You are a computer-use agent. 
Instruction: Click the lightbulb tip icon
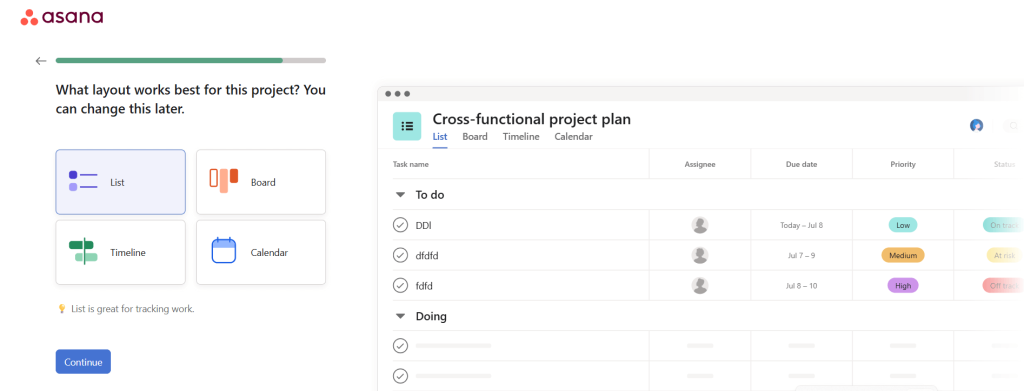[62, 309]
